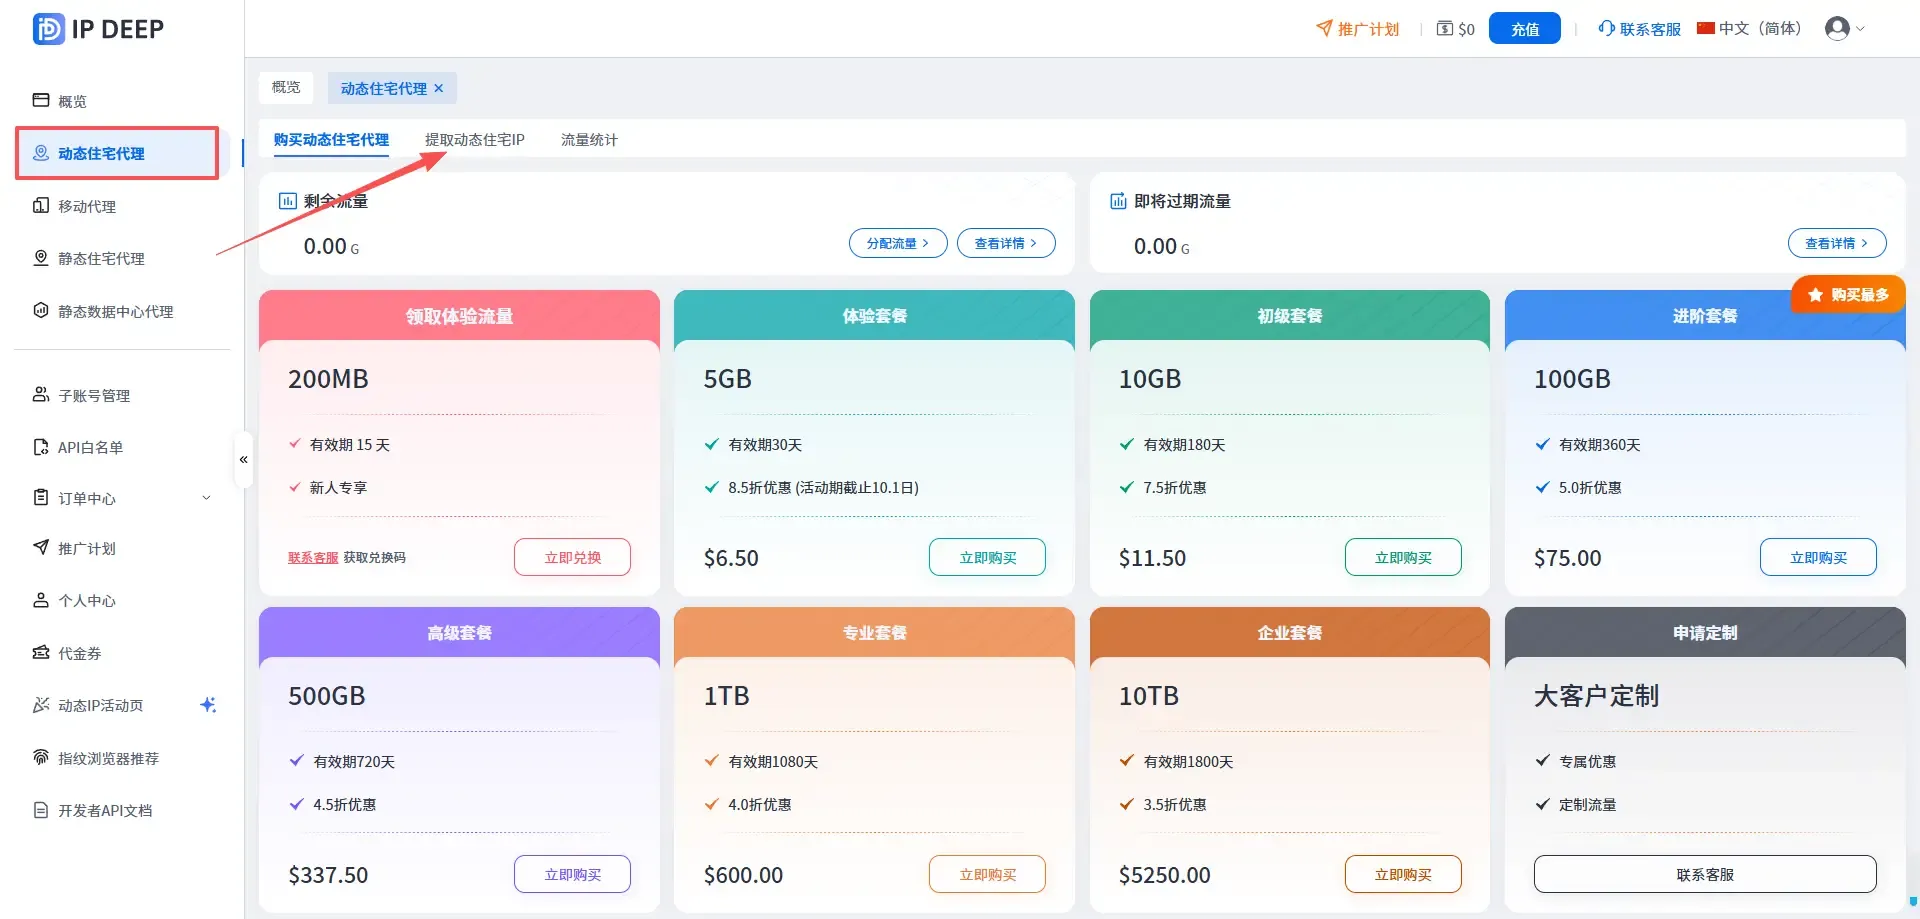Click the 专业套餐 card header
The height and width of the screenshot is (919, 1920).
tap(874, 633)
